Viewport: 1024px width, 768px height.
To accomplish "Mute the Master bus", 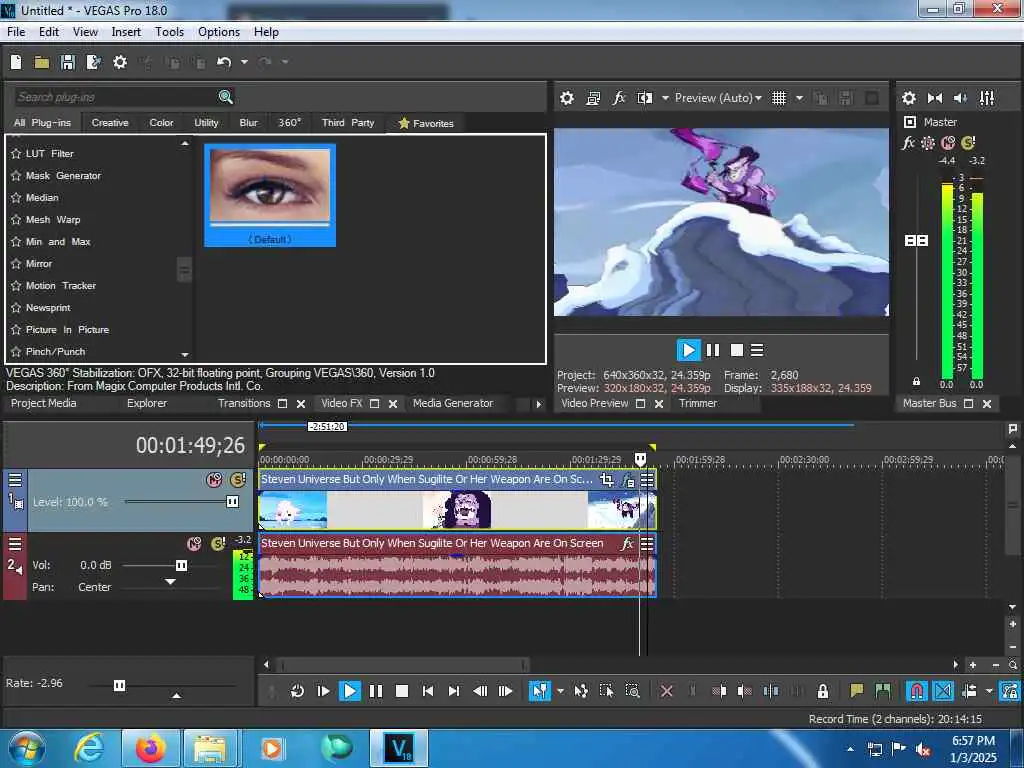I will click(x=948, y=142).
